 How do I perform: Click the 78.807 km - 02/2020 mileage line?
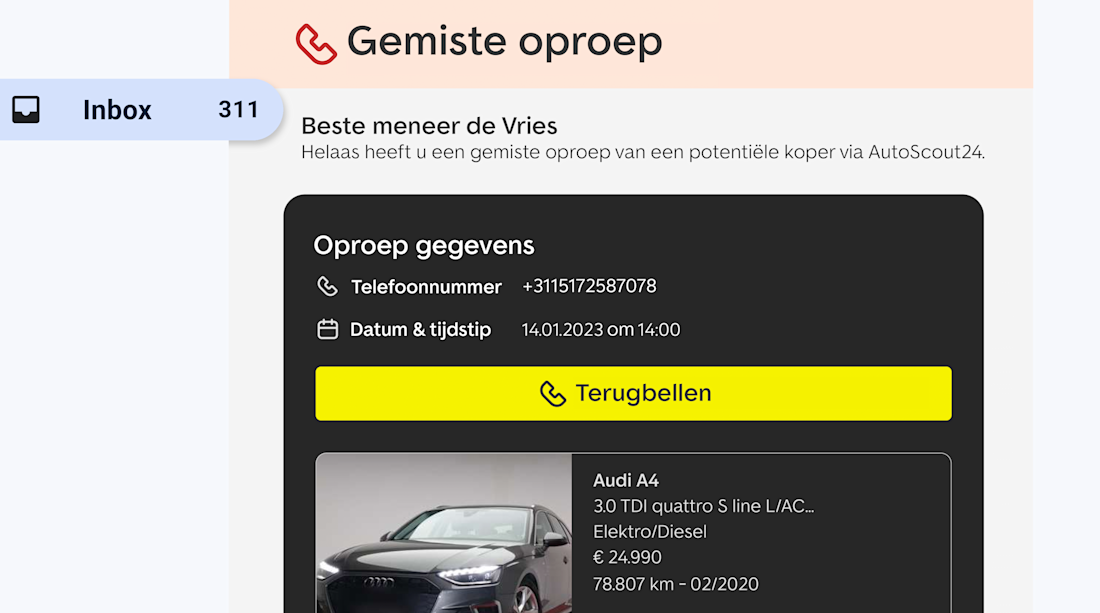[x=676, y=584]
